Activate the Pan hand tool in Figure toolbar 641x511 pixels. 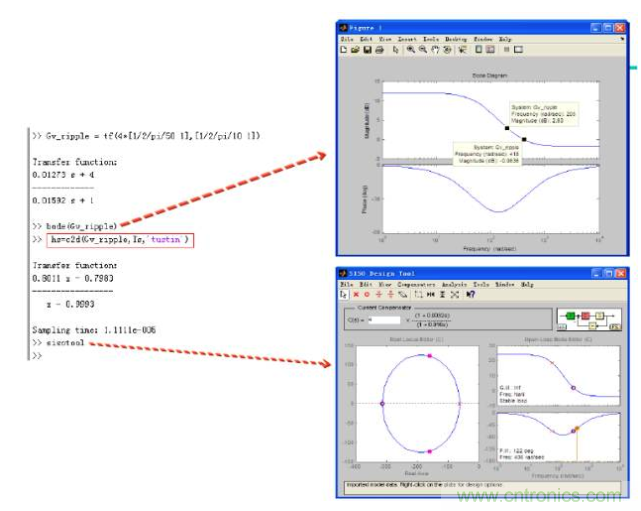pyautogui.click(x=435, y=48)
